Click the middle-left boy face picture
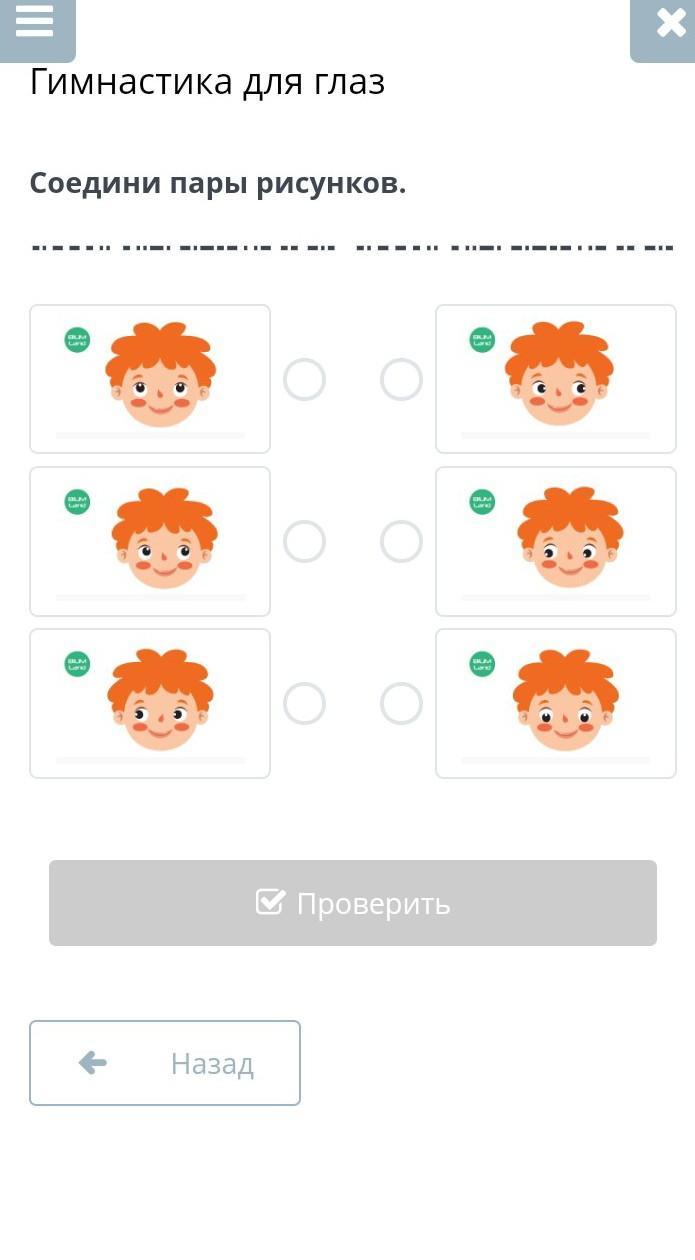The height and width of the screenshot is (1260, 695). click(x=164, y=539)
